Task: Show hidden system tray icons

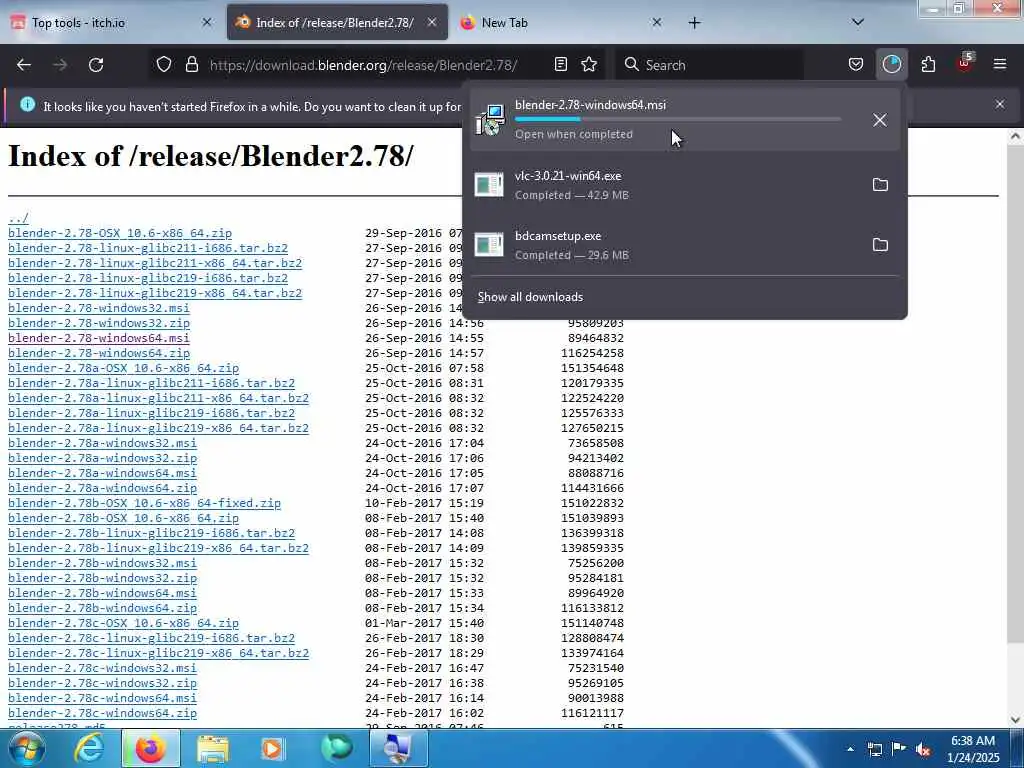Action: click(850, 750)
